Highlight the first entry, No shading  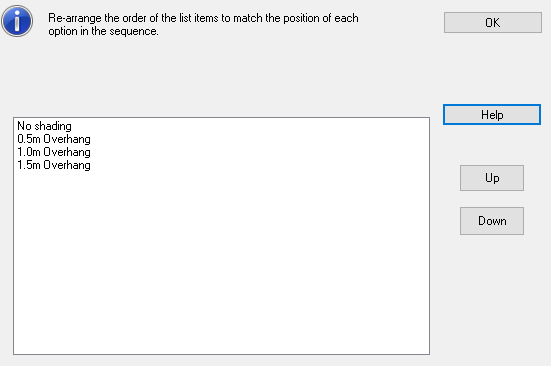pyautogui.click(x=44, y=126)
